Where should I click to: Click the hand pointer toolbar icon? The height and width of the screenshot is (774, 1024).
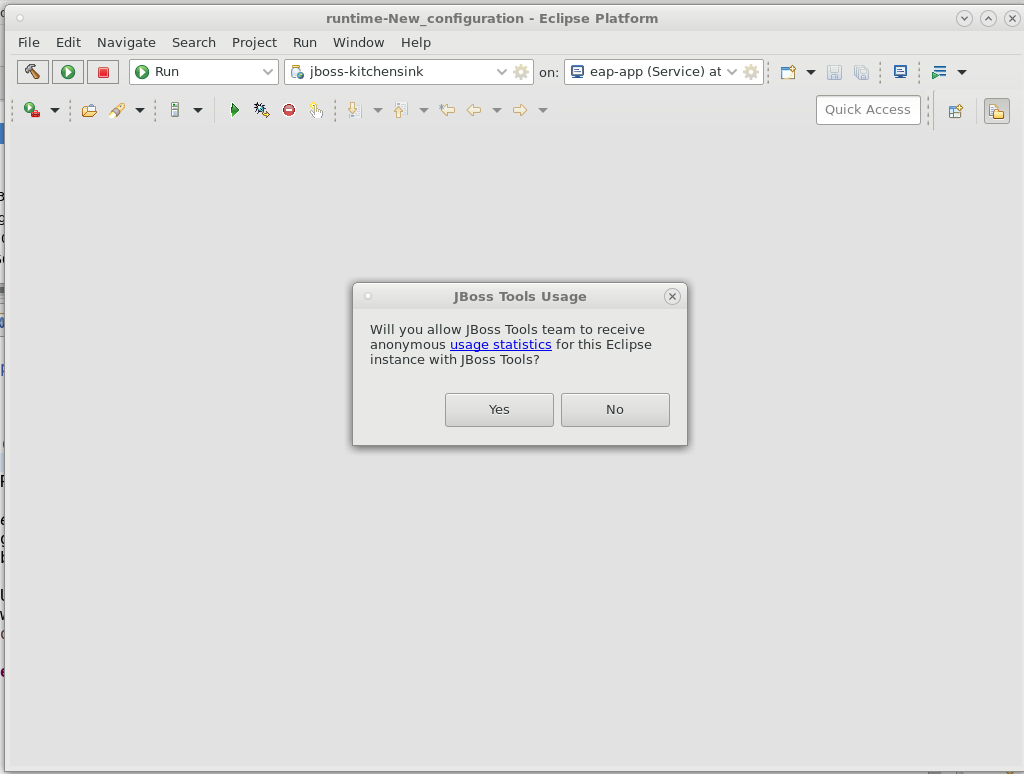[316, 110]
